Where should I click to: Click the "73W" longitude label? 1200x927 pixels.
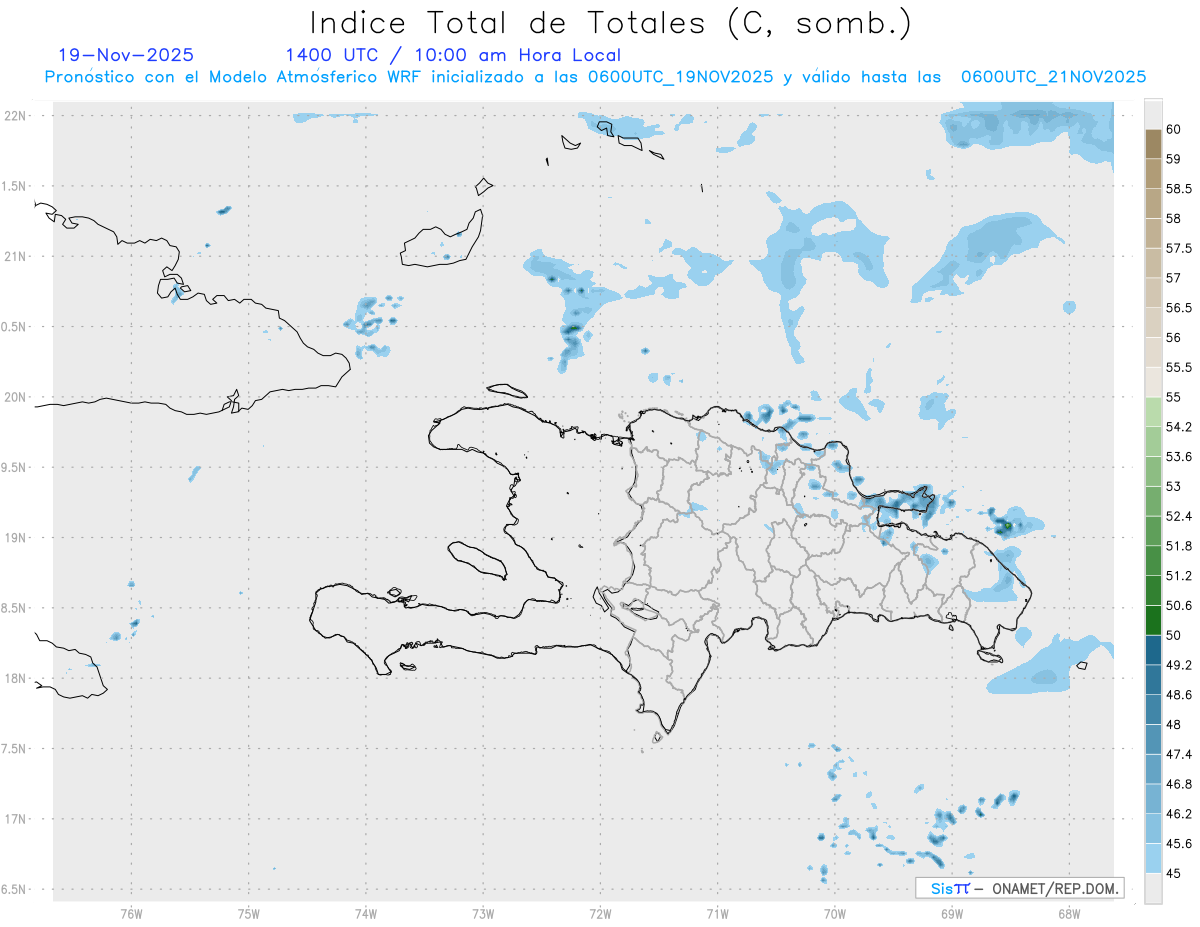click(483, 913)
